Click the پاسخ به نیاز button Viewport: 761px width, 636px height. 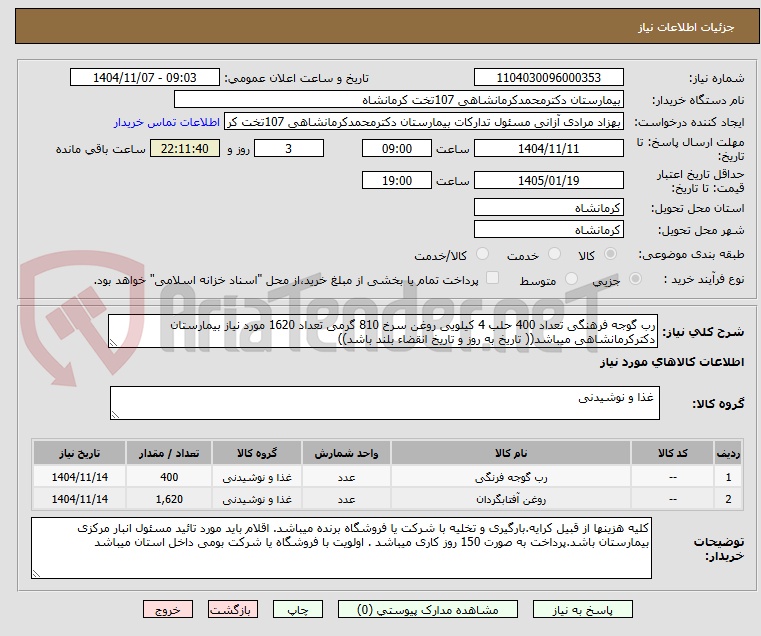coord(582,610)
